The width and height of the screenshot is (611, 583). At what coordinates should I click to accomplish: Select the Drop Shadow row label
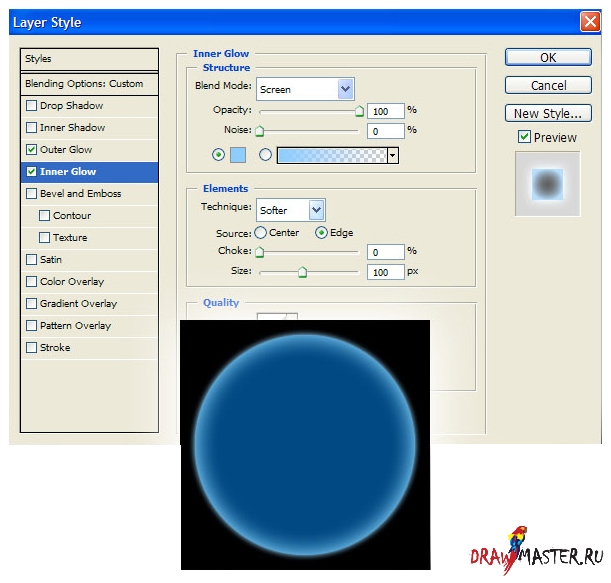point(71,106)
